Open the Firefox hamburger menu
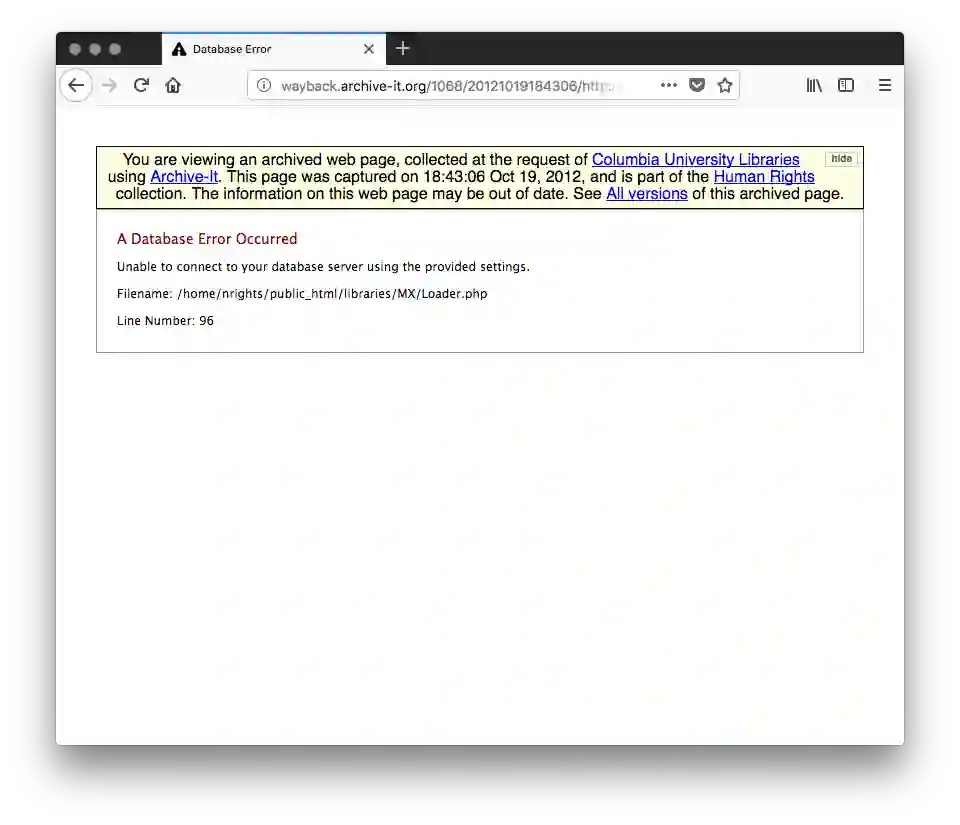 point(885,85)
